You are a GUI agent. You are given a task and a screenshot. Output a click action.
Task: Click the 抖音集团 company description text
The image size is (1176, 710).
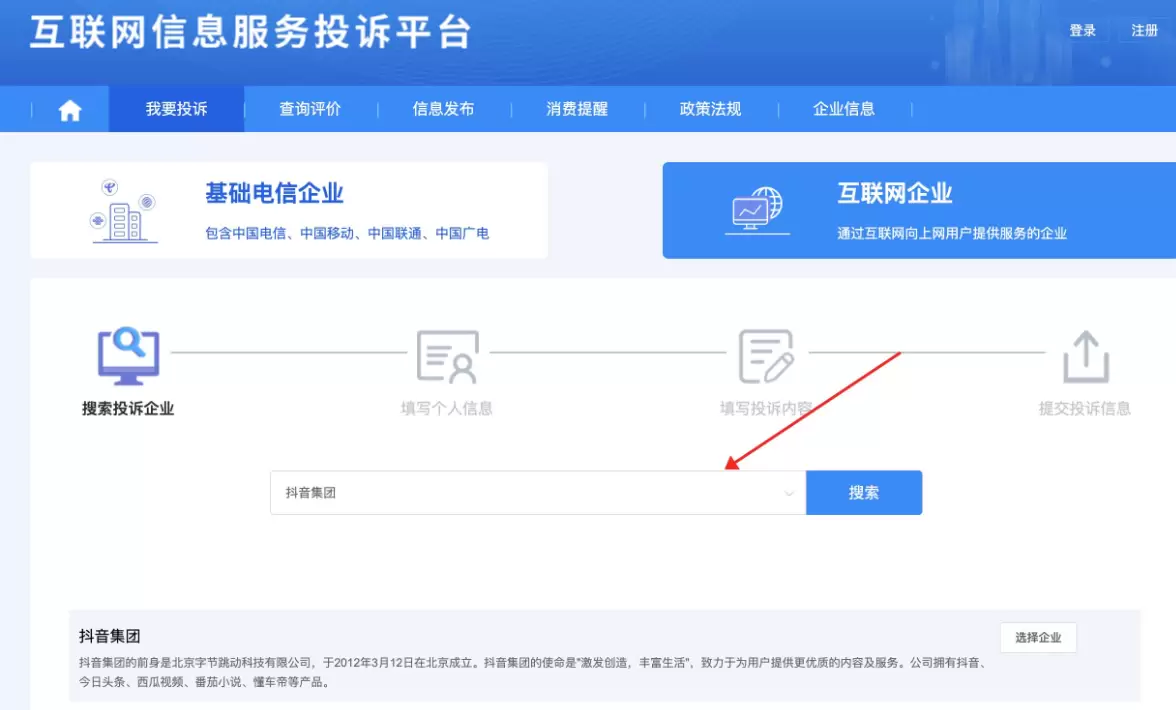pos(533,672)
